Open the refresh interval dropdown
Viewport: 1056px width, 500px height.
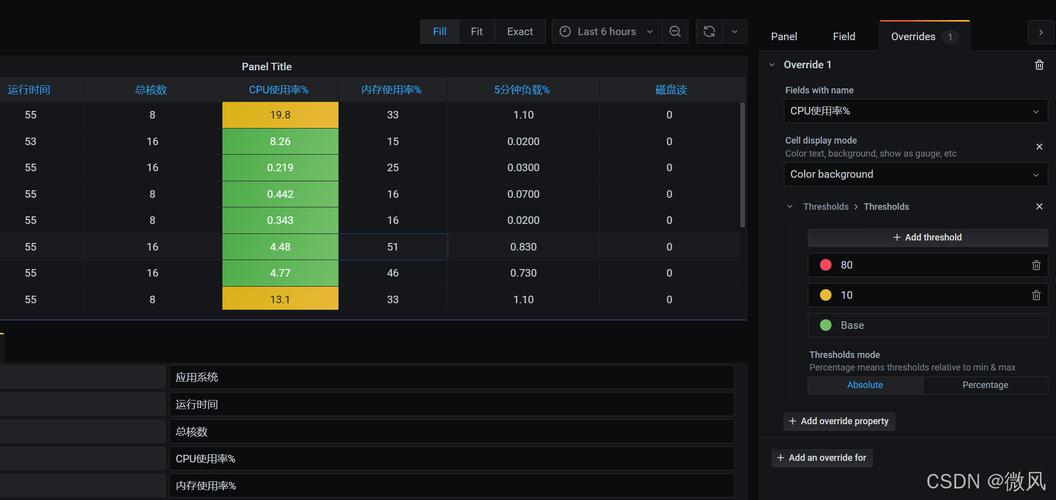[735, 32]
